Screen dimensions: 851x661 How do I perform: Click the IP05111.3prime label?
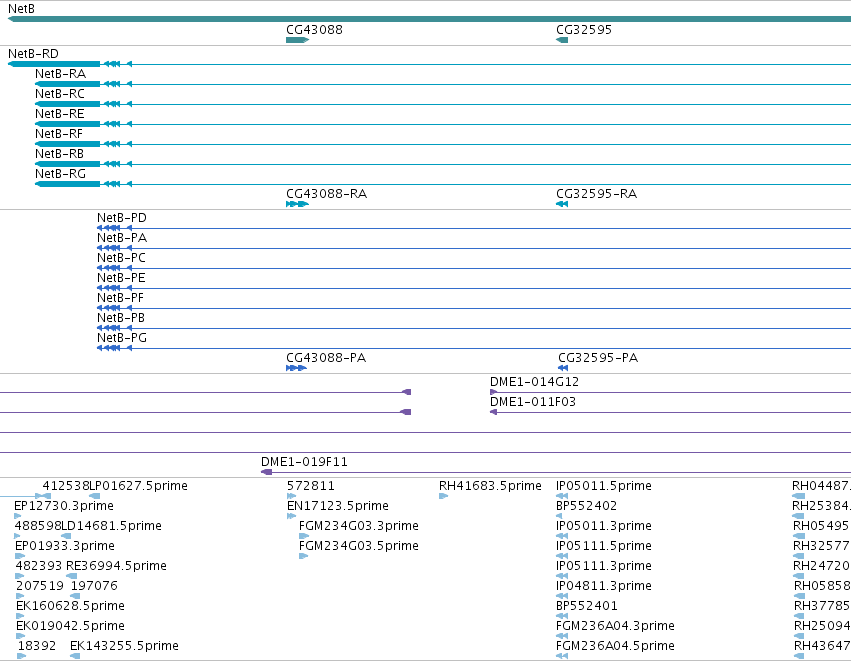coord(604,566)
